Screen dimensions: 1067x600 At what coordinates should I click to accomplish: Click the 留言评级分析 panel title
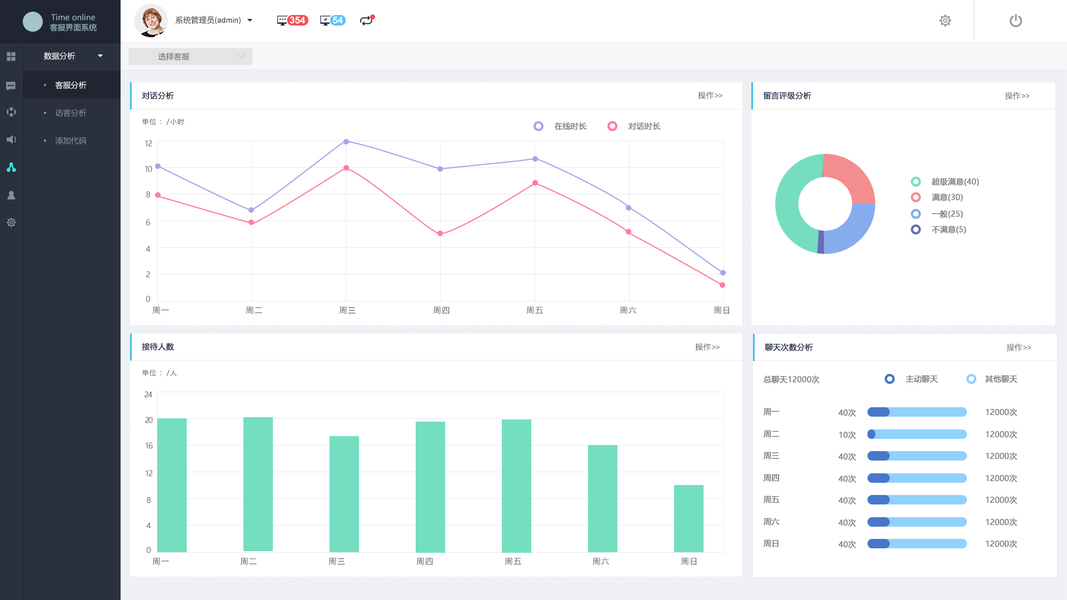pos(787,96)
